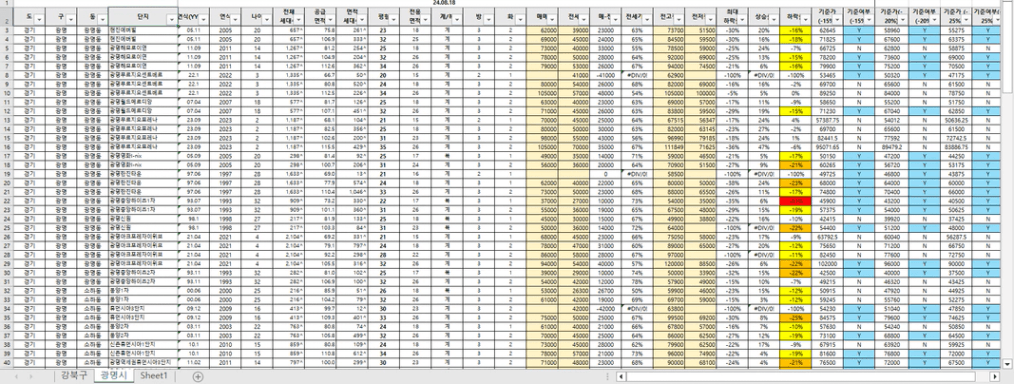Open the filter dropdown for the 전세 column
This screenshot has height=384, width=1014.
(x=584, y=19)
